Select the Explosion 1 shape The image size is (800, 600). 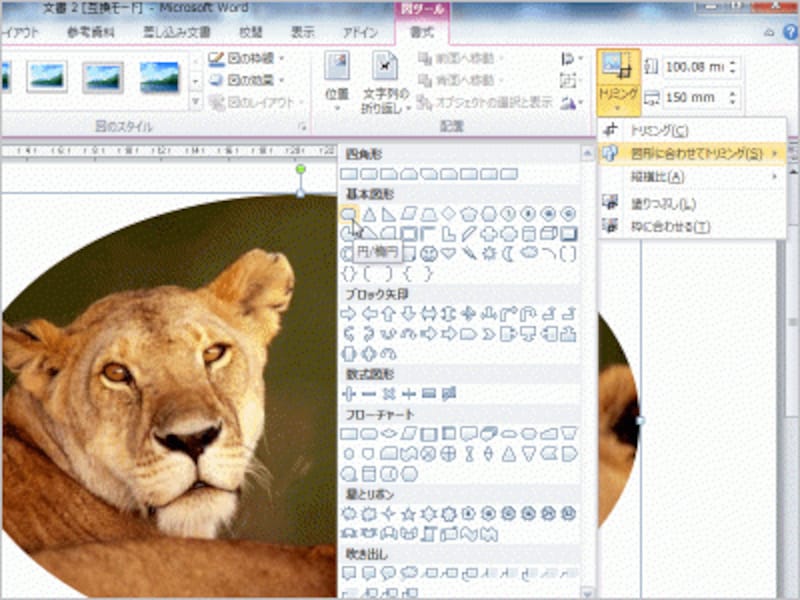click(349, 514)
